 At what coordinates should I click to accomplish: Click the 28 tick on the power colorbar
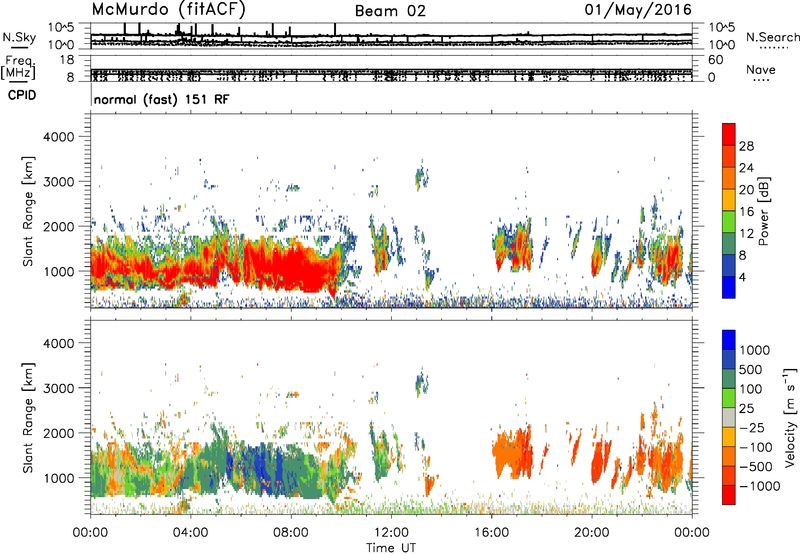[746, 146]
